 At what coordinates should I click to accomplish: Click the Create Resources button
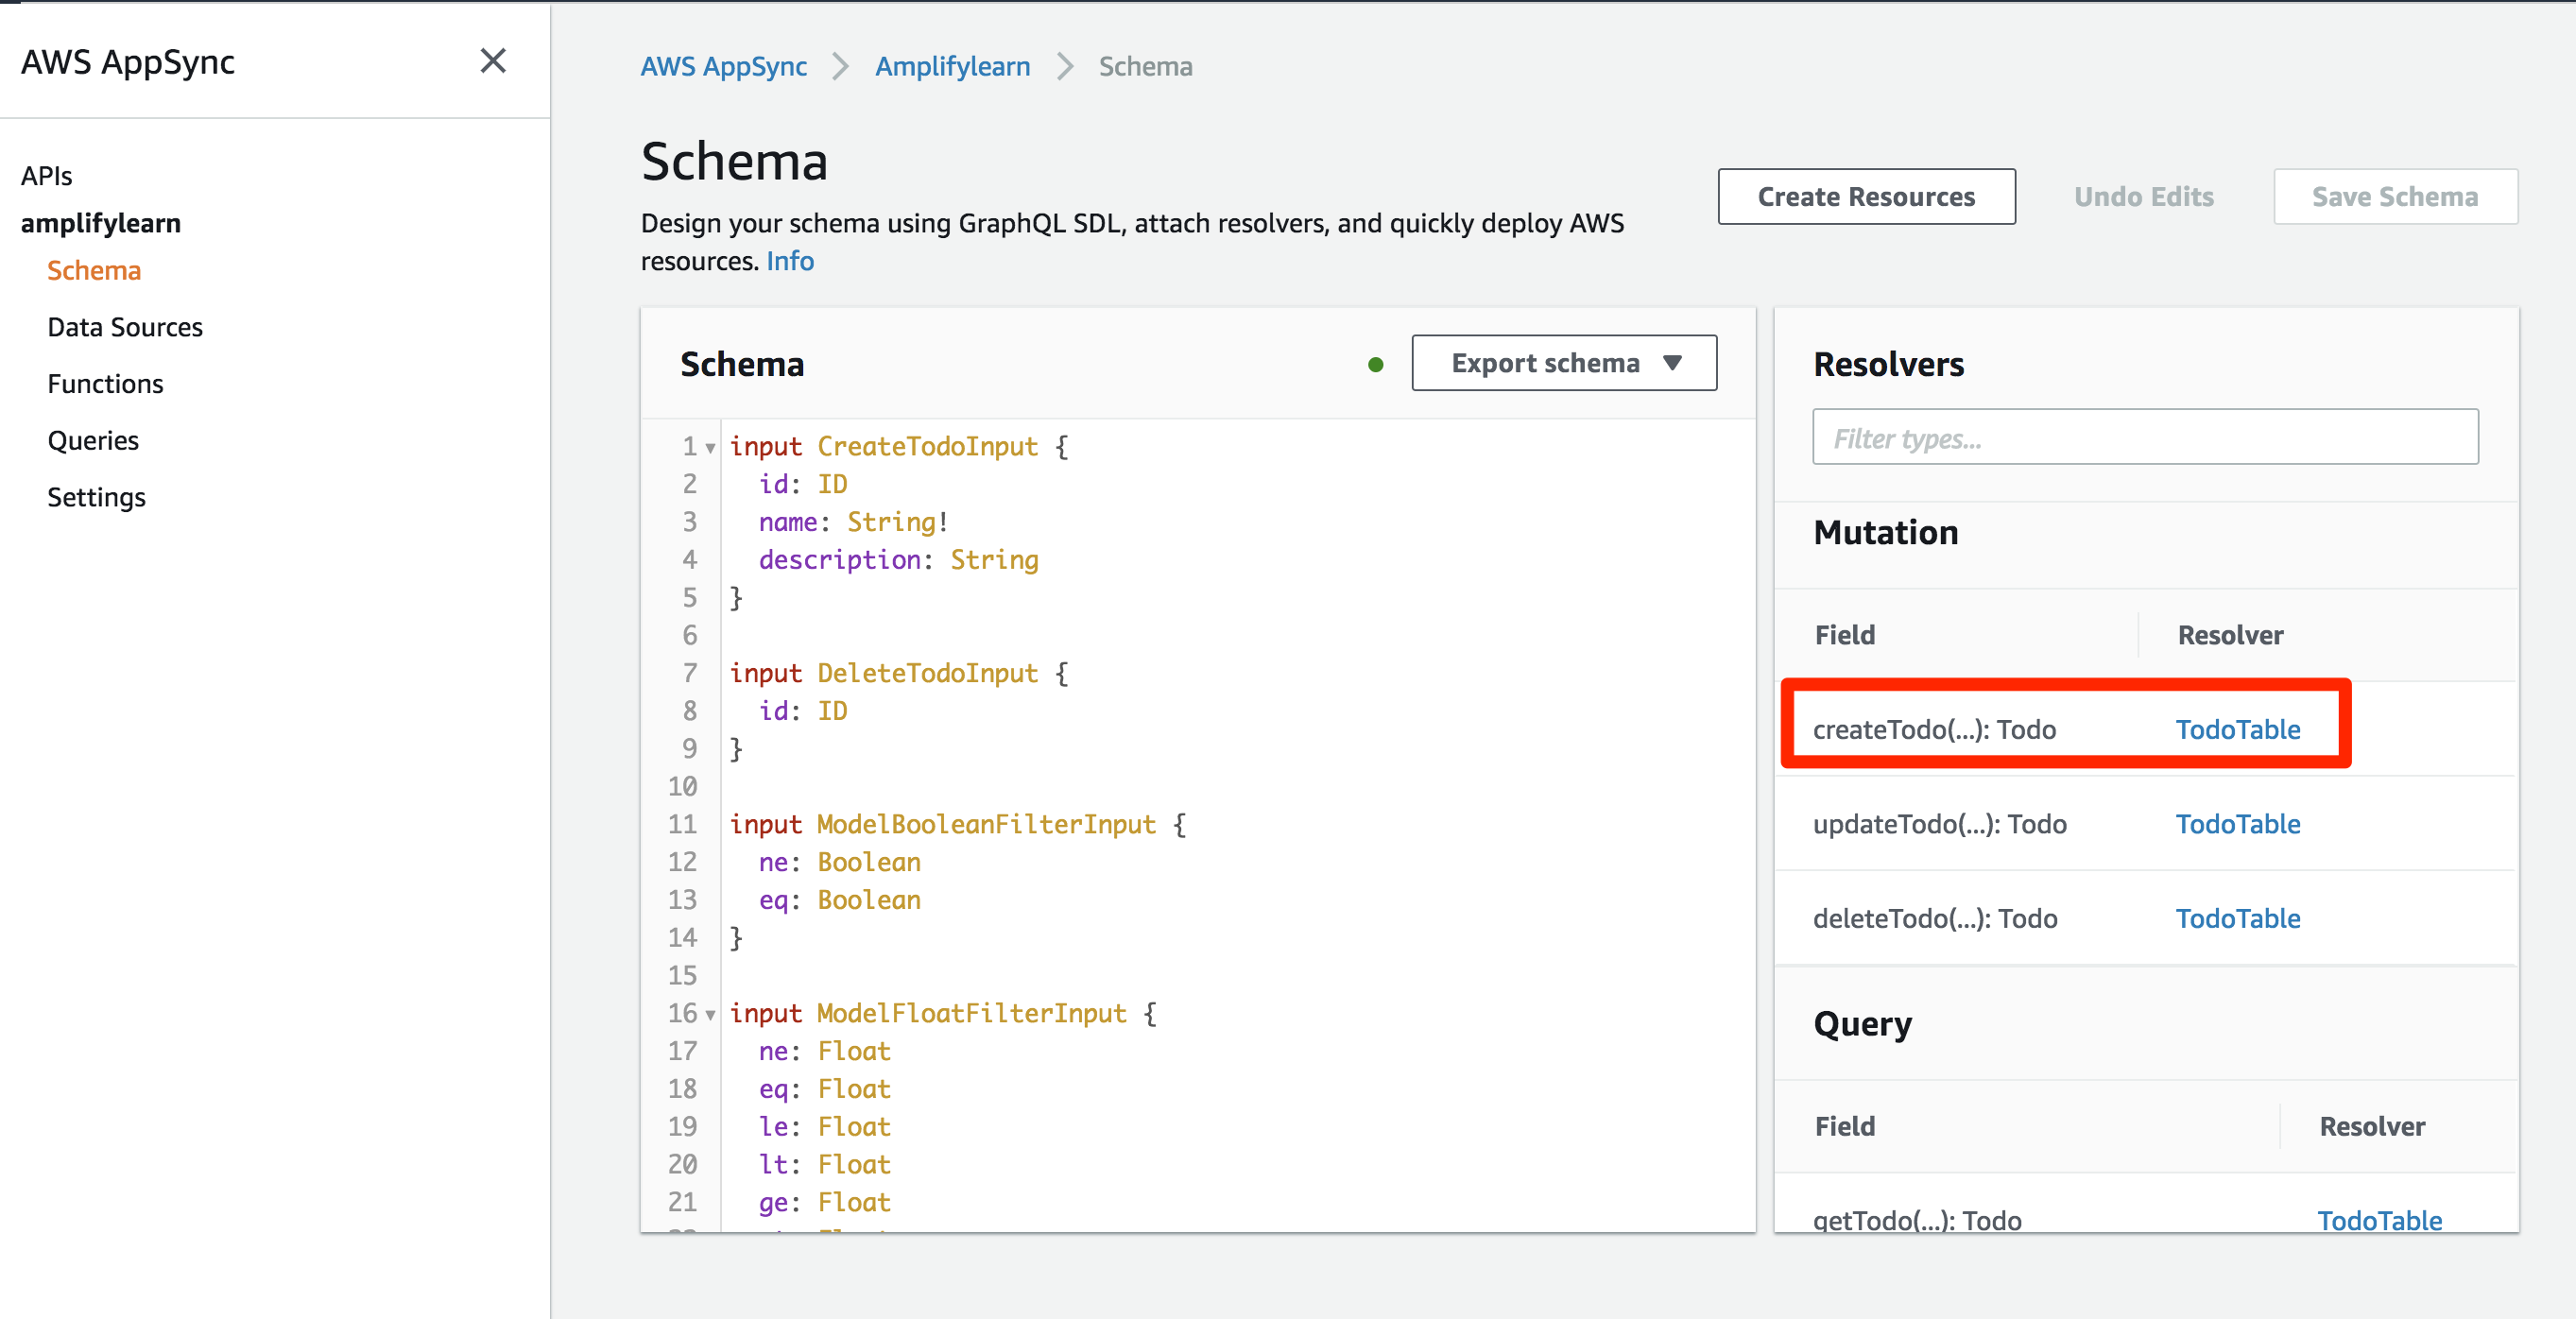(1866, 197)
